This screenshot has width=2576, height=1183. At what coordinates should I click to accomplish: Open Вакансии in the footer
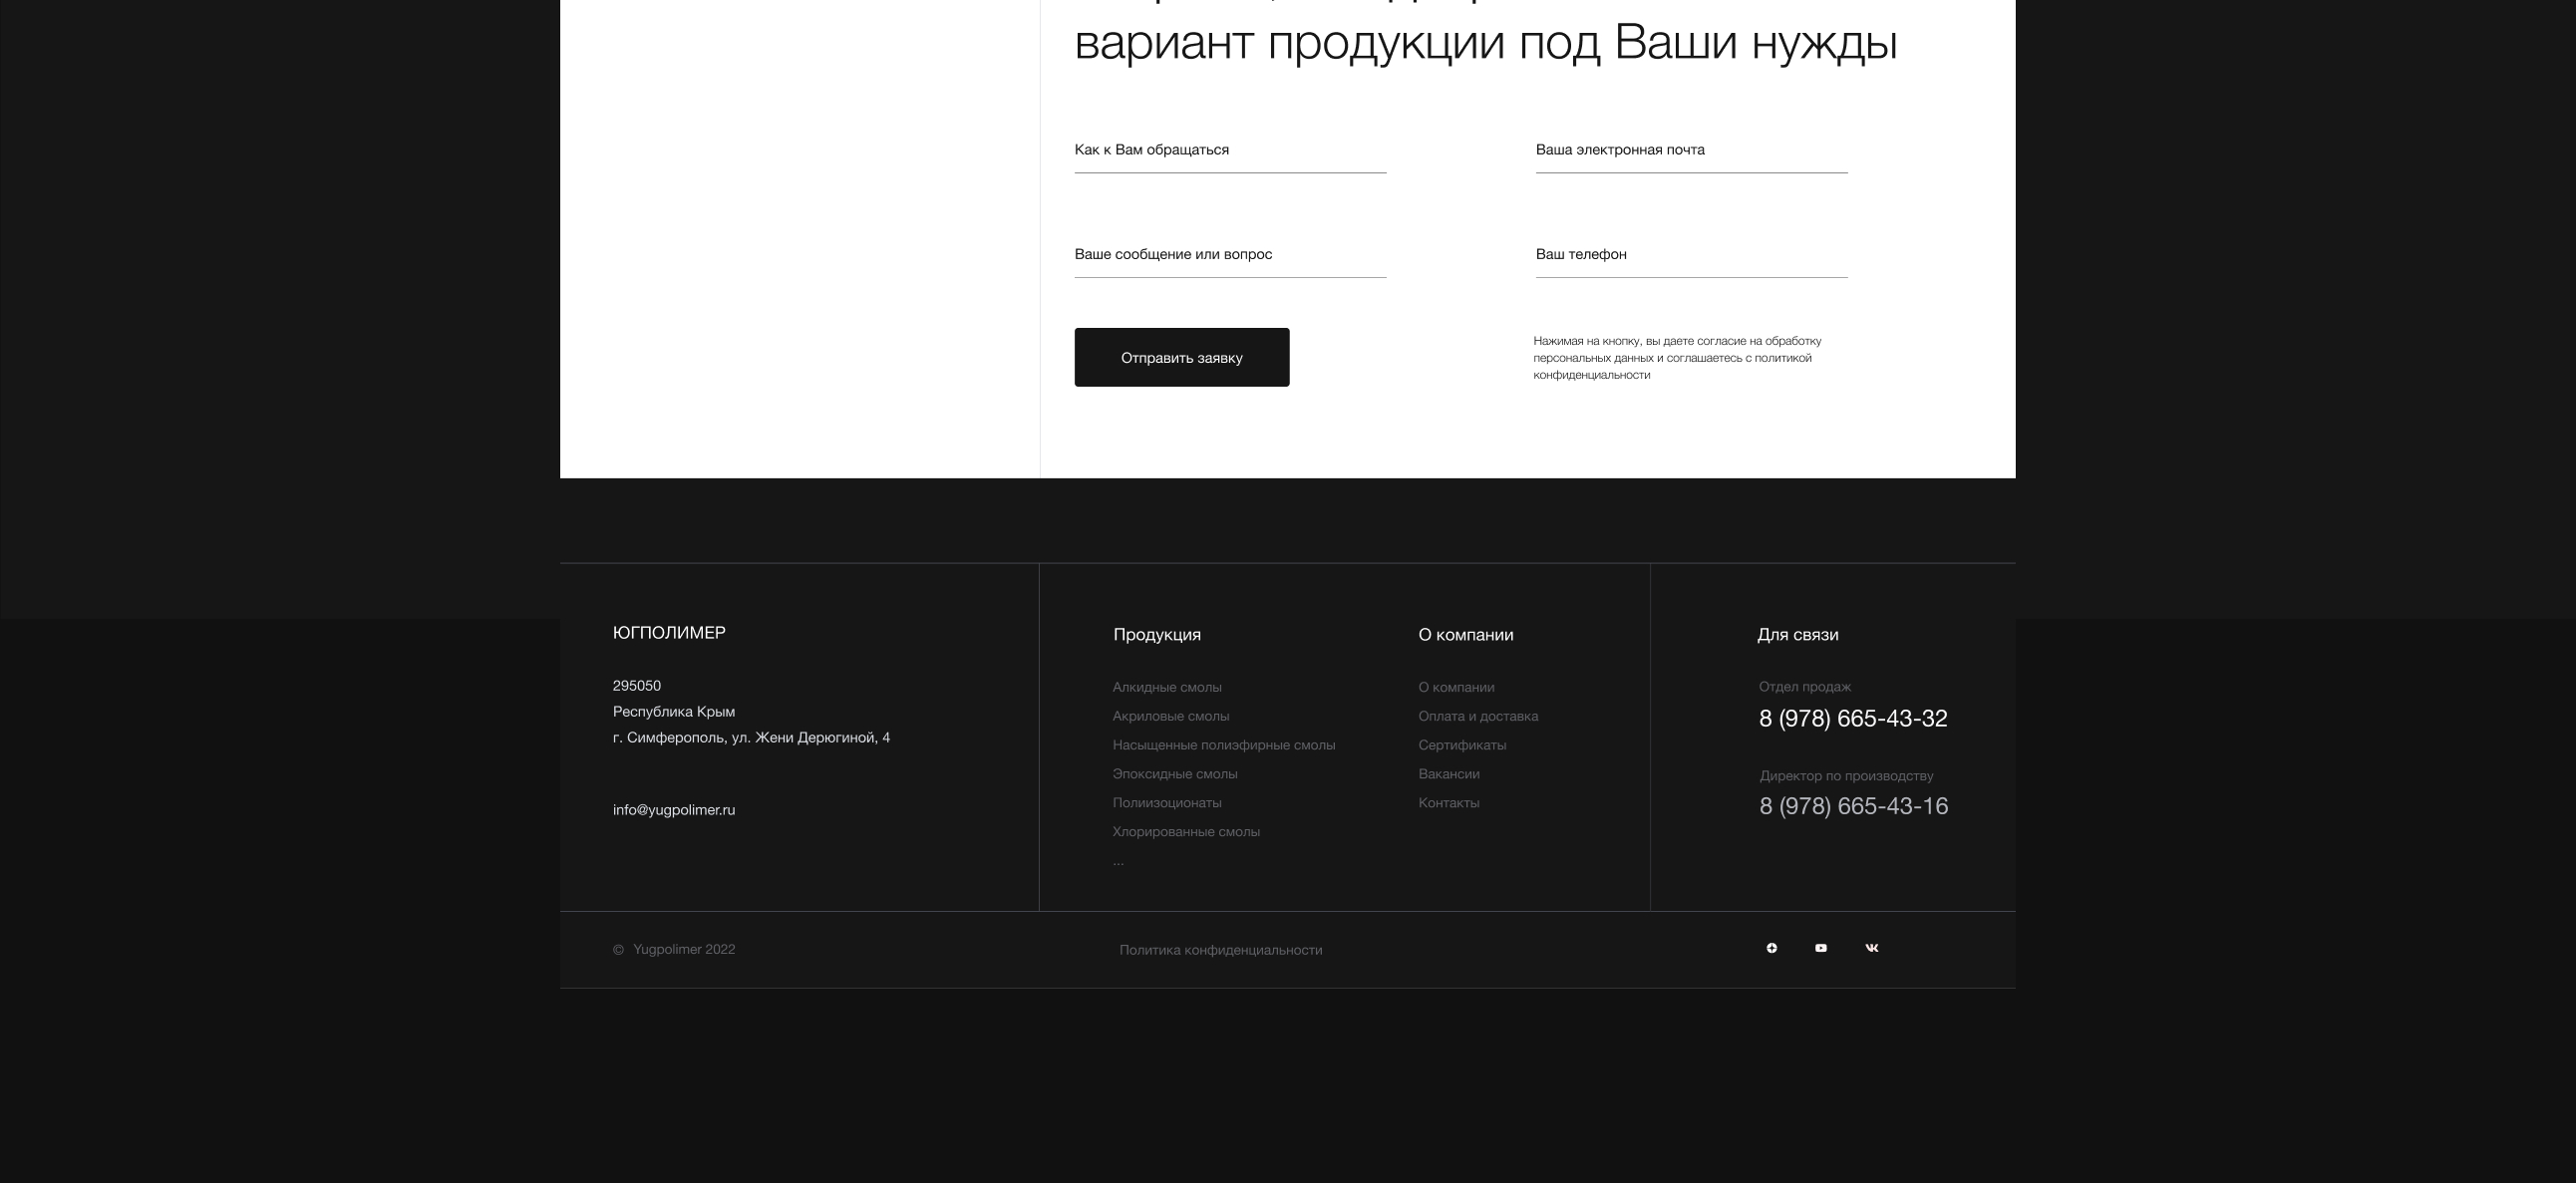(x=1448, y=775)
